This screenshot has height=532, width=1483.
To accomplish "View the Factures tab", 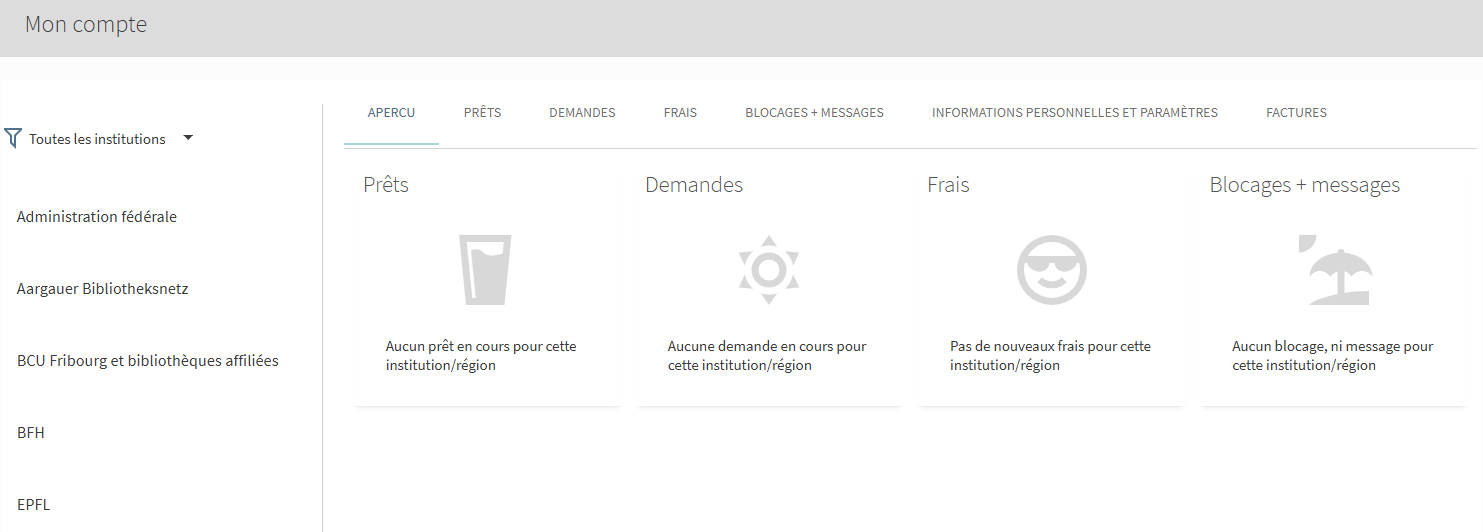I will pos(1296,113).
